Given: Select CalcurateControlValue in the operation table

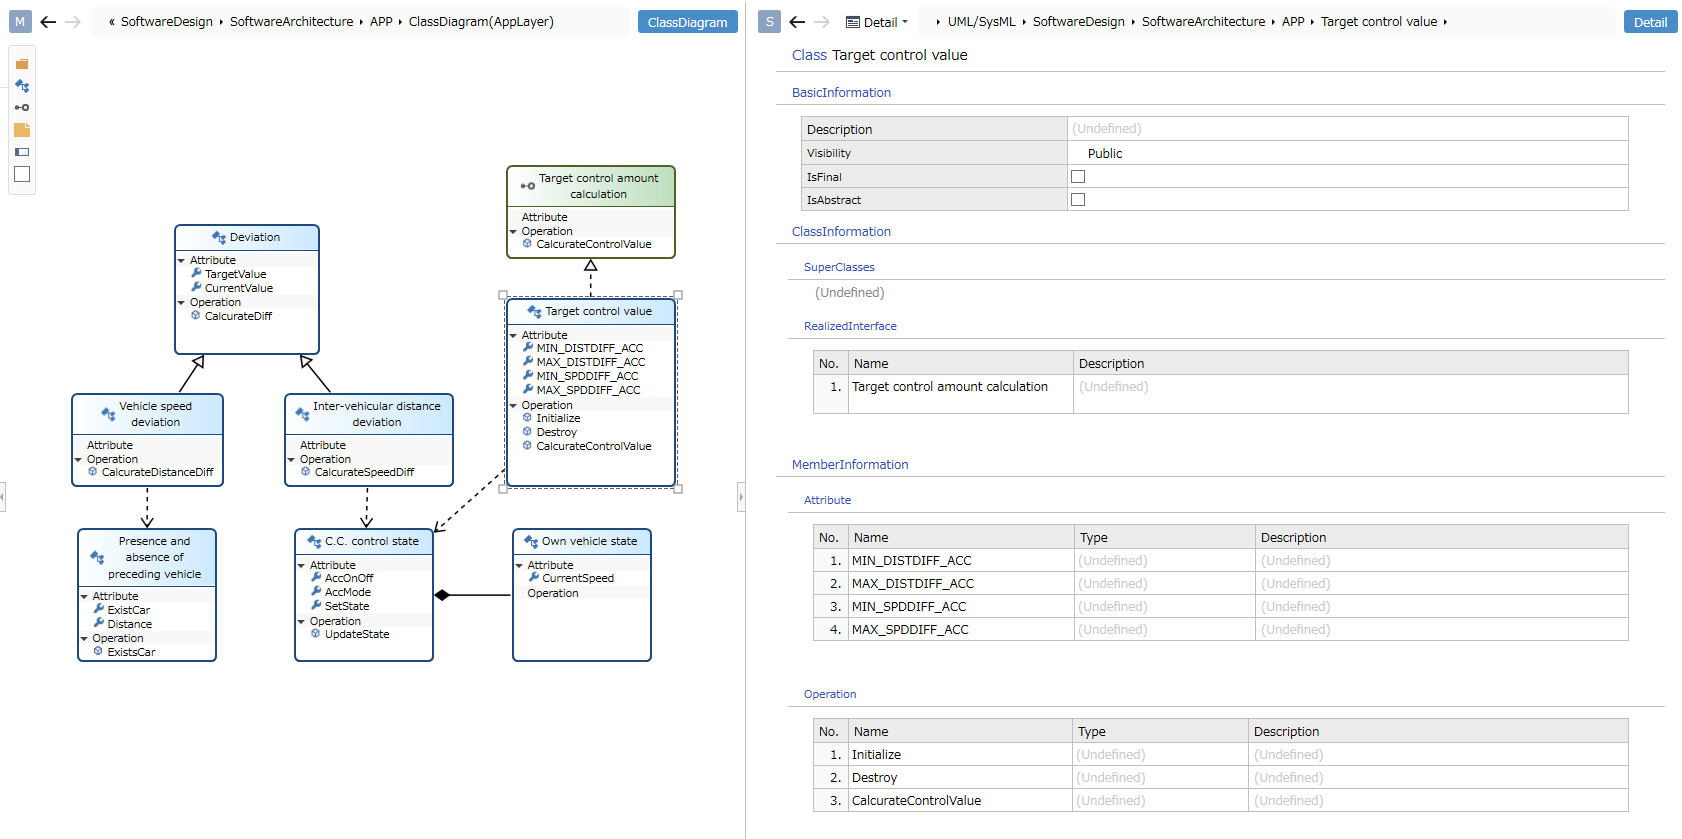Looking at the screenshot, I should 1220,801.
